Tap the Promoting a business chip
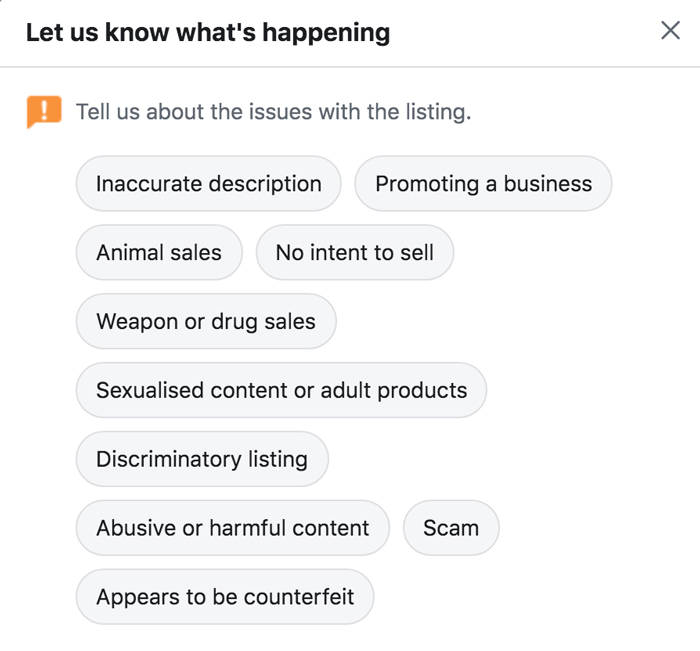The image size is (700, 651). (483, 184)
